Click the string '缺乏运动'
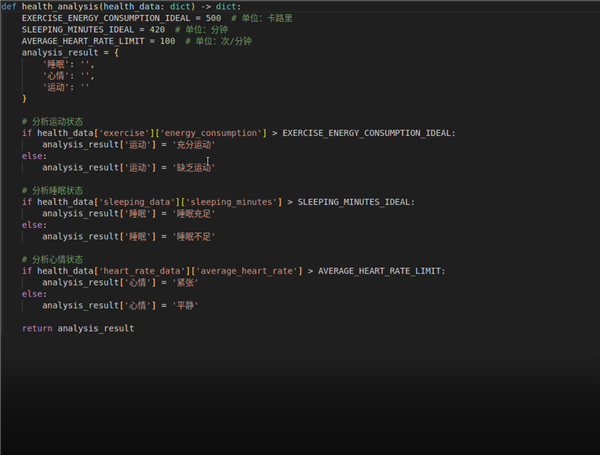This screenshot has height=455, width=600. [194, 167]
